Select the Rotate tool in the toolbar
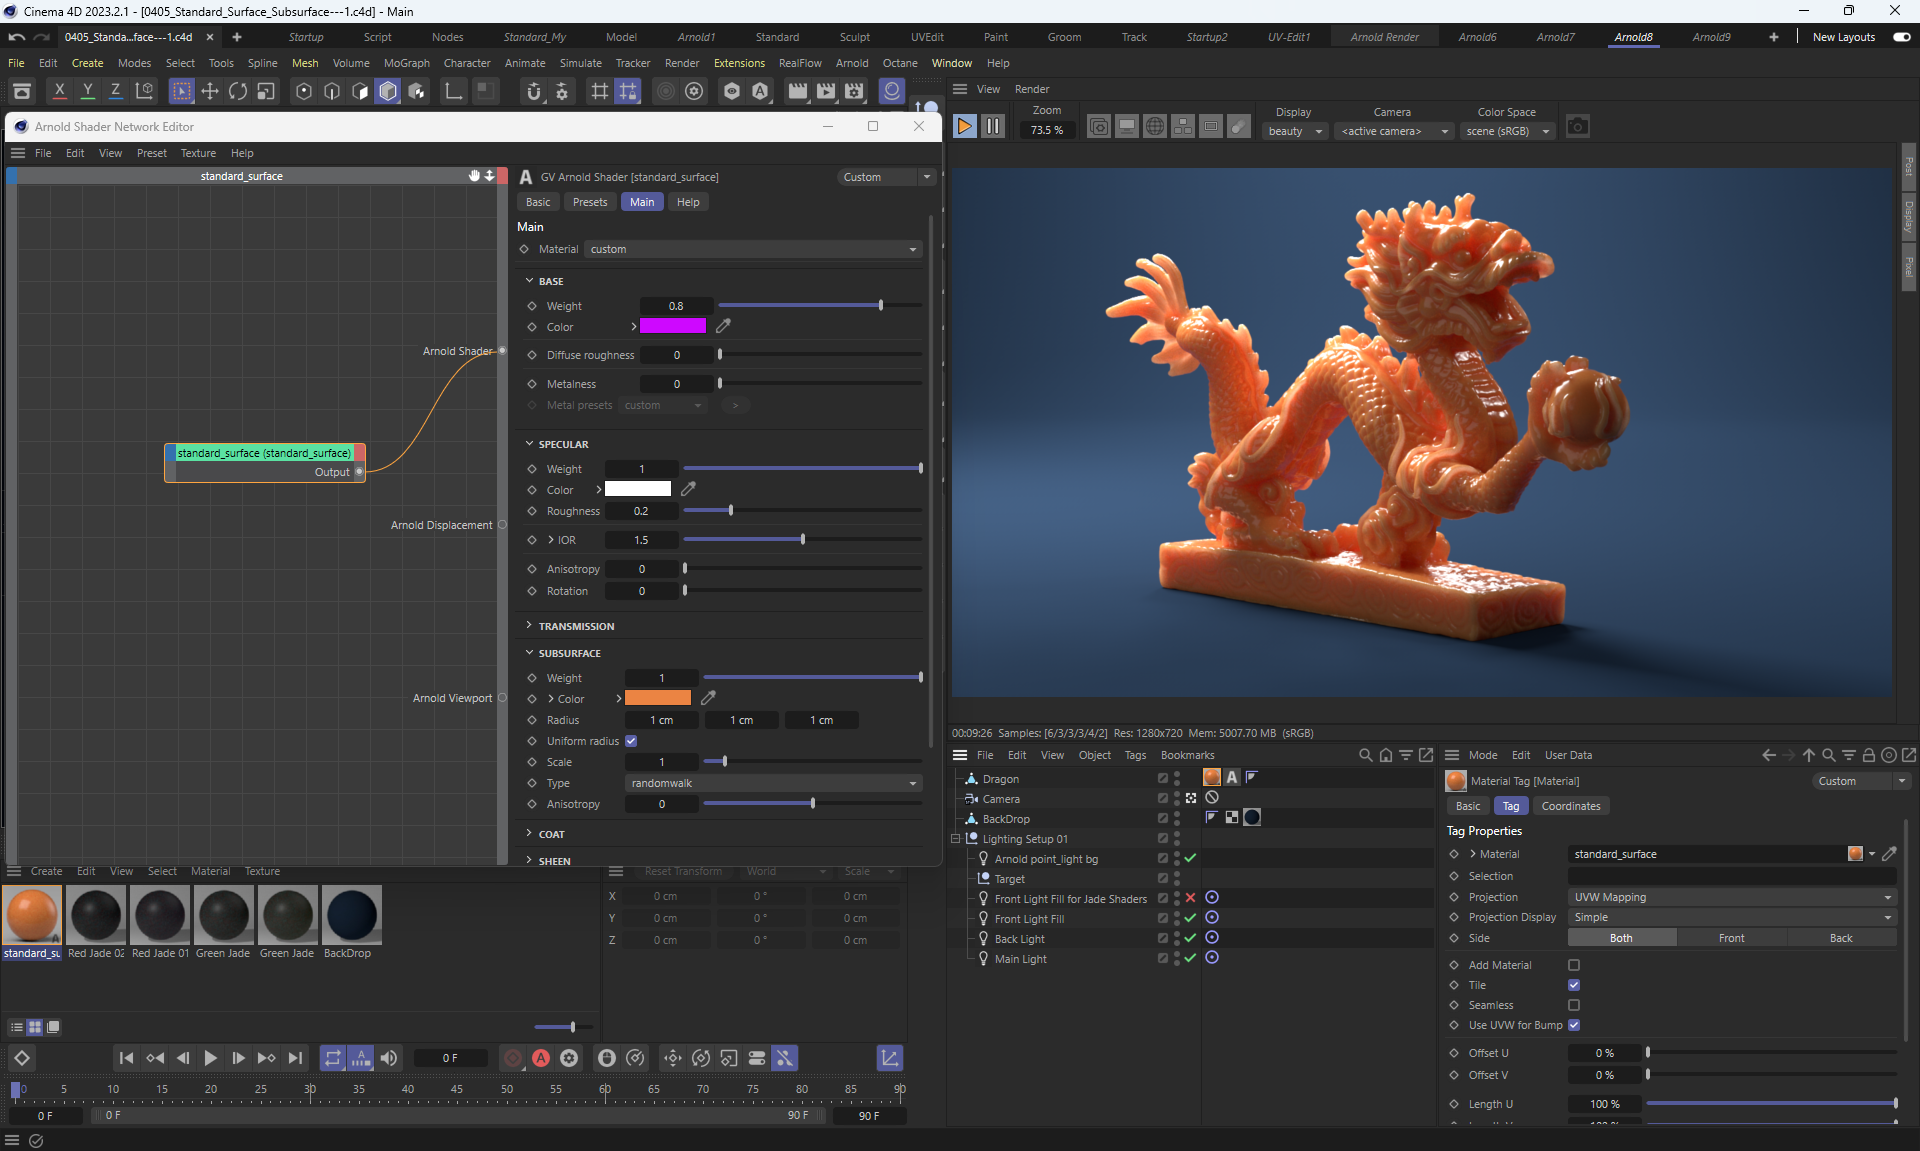The height and width of the screenshot is (1151, 1920). [238, 91]
